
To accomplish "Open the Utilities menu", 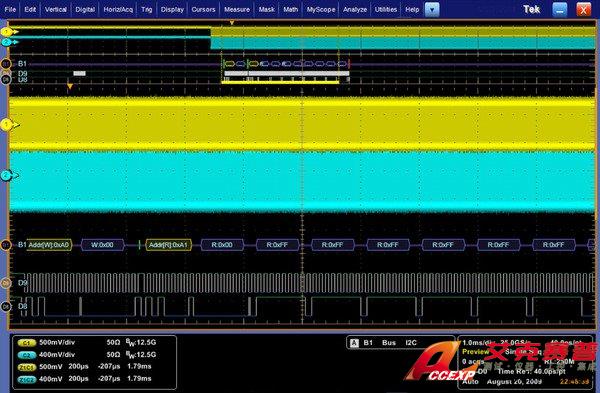I will click(386, 10).
